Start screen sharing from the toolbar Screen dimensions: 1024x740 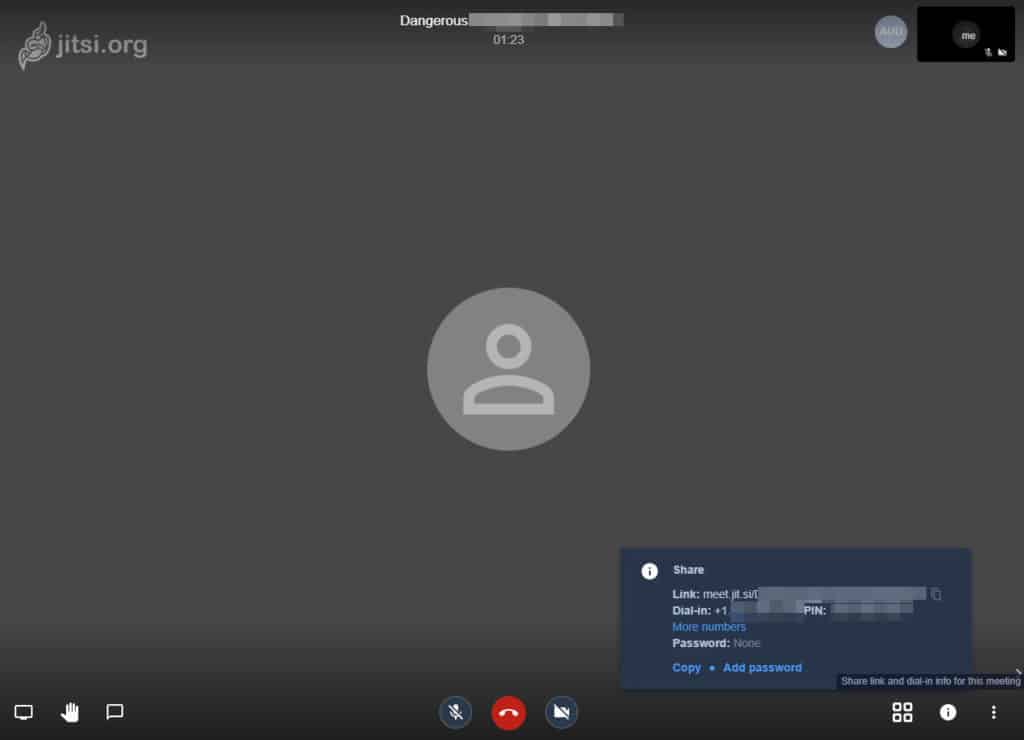[24, 712]
